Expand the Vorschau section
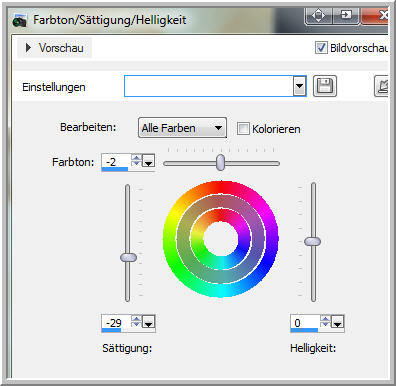This screenshot has width=396, height=386. [55, 48]
